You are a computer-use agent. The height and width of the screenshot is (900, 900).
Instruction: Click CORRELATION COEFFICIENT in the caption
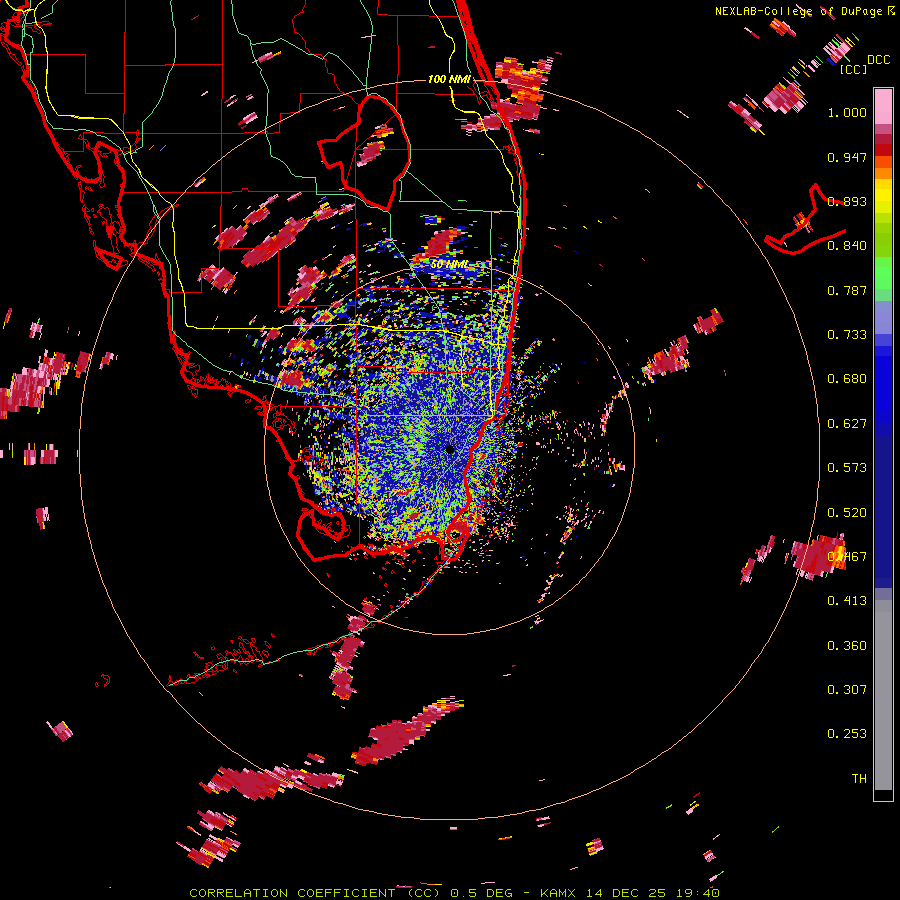pyautogui.click(x=292, y=893)
